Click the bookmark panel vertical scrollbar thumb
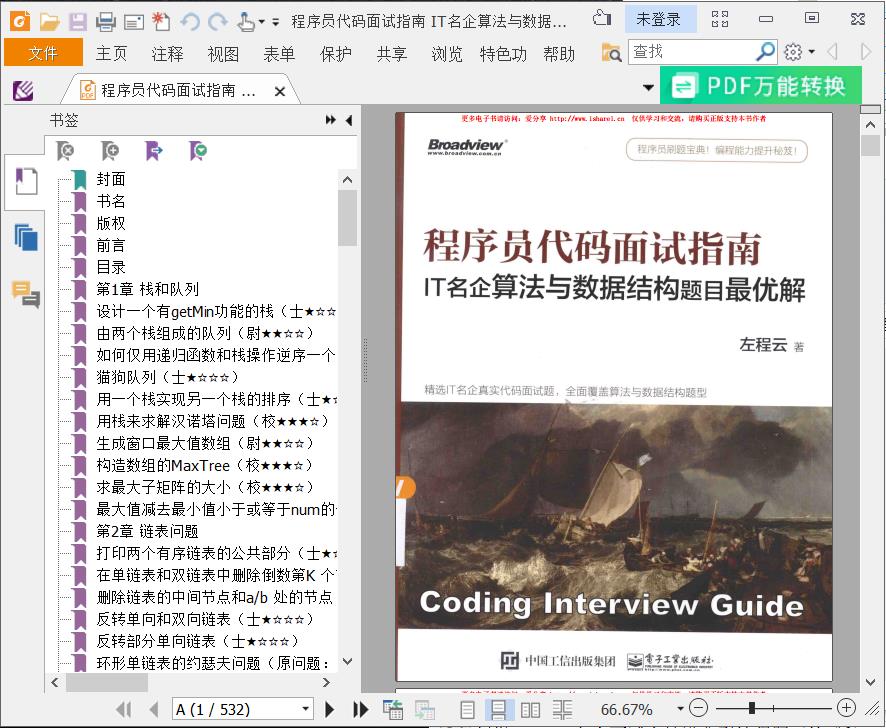This screenshot has height=728, width=886. pyautogui.click(x=348, y=218)
